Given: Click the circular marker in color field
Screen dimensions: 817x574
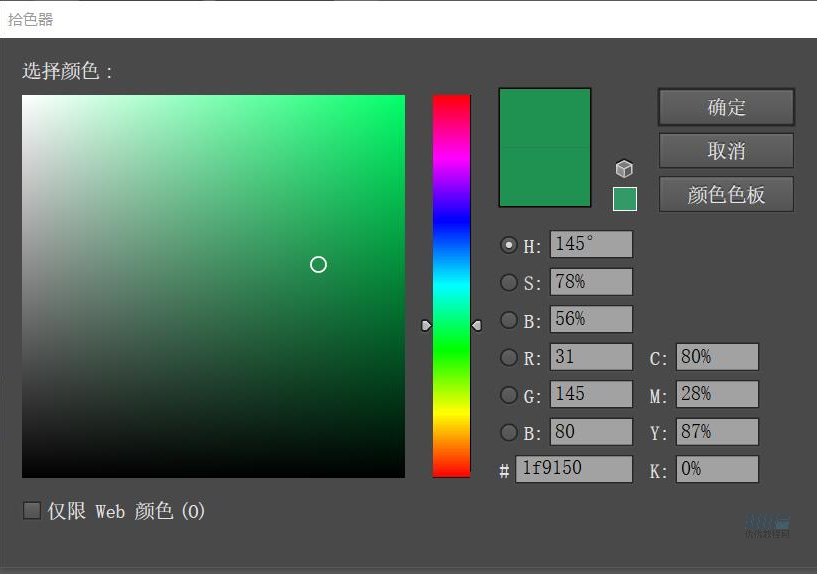Looking at the screenshot, I should coord(318,265).
